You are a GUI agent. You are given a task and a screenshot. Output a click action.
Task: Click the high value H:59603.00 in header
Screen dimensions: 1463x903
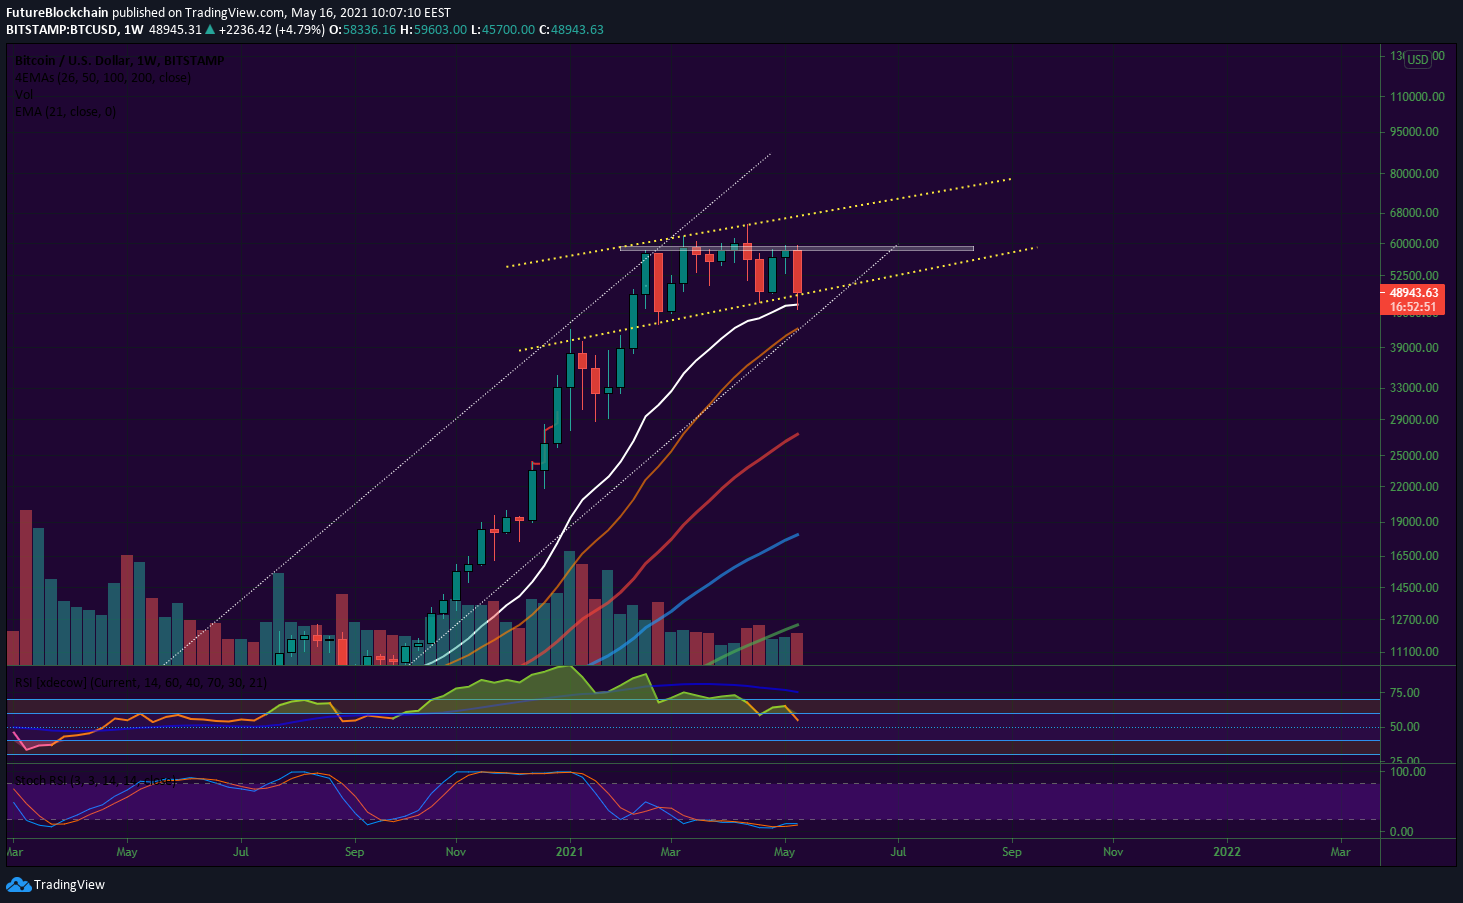click(433, 30)
